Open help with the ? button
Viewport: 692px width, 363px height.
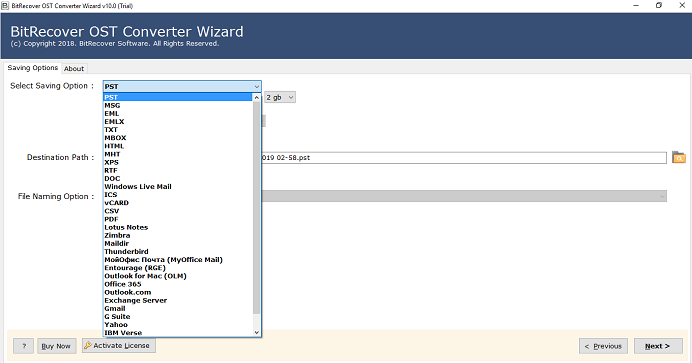click(23, 346)
